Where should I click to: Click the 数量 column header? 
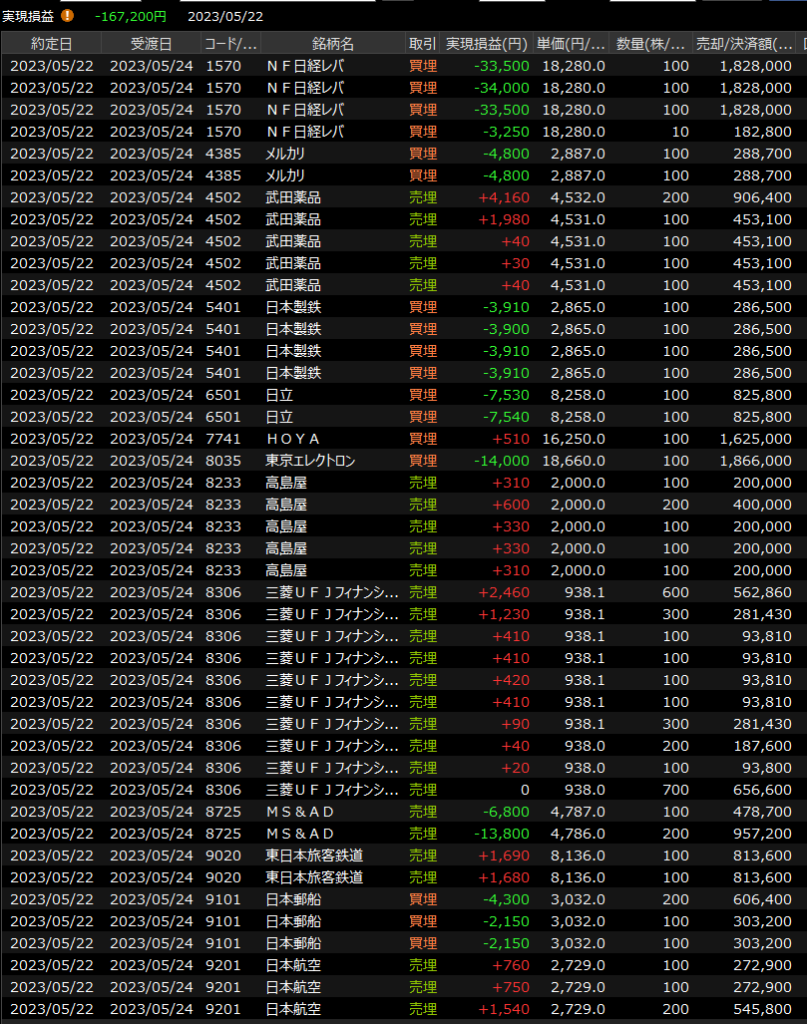pyautogui.click(x=651, y=44)
